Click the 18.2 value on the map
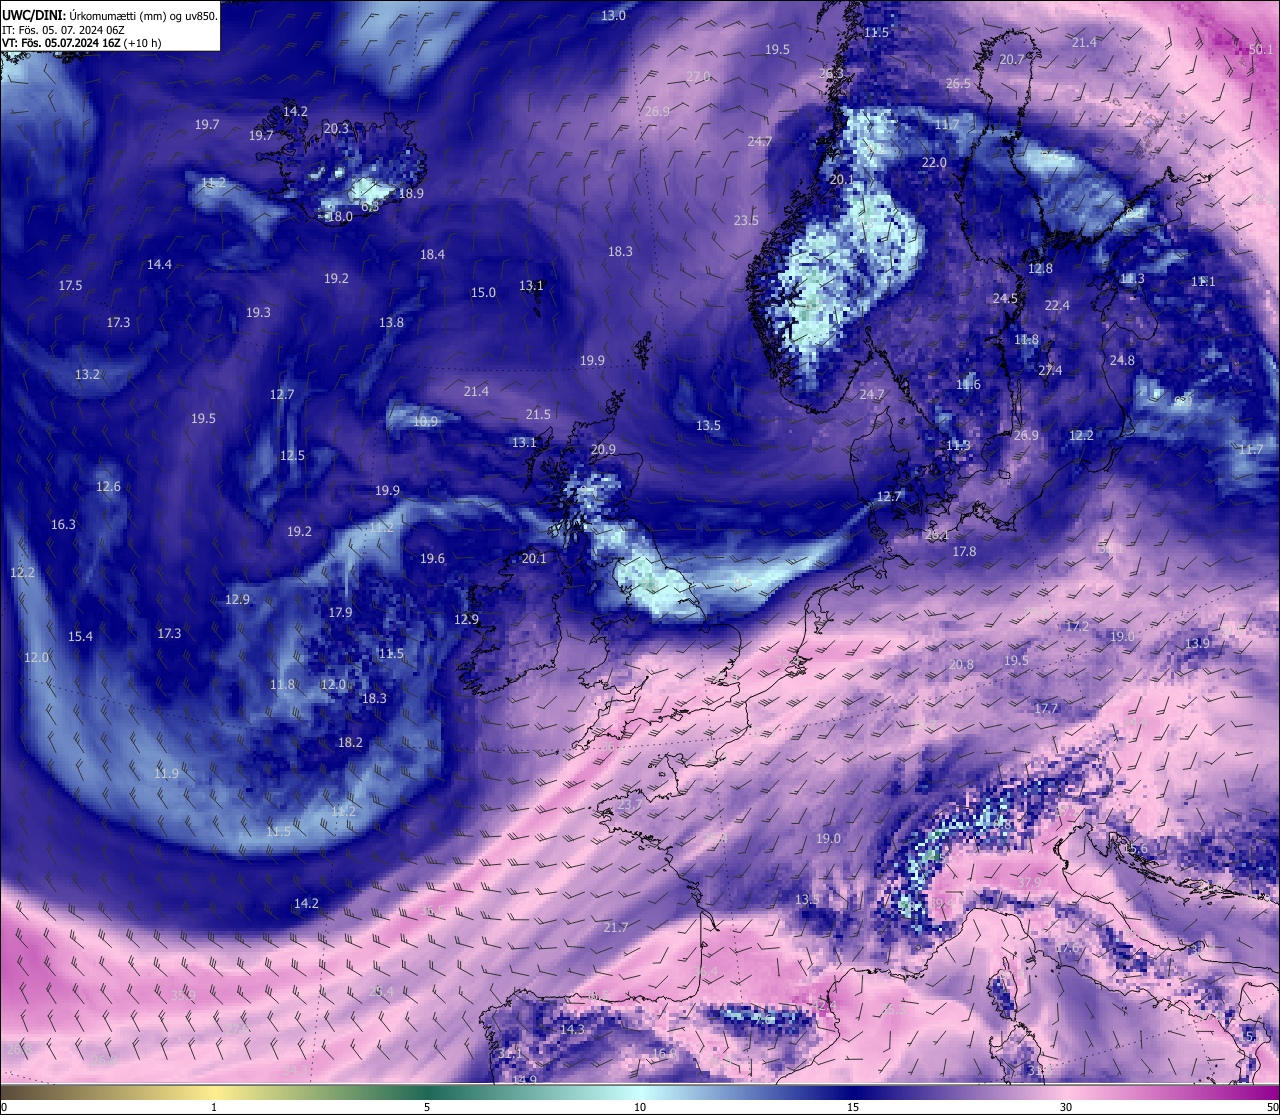The height and width of the screenshot is (1115, 1280). [x=350, y=743]
